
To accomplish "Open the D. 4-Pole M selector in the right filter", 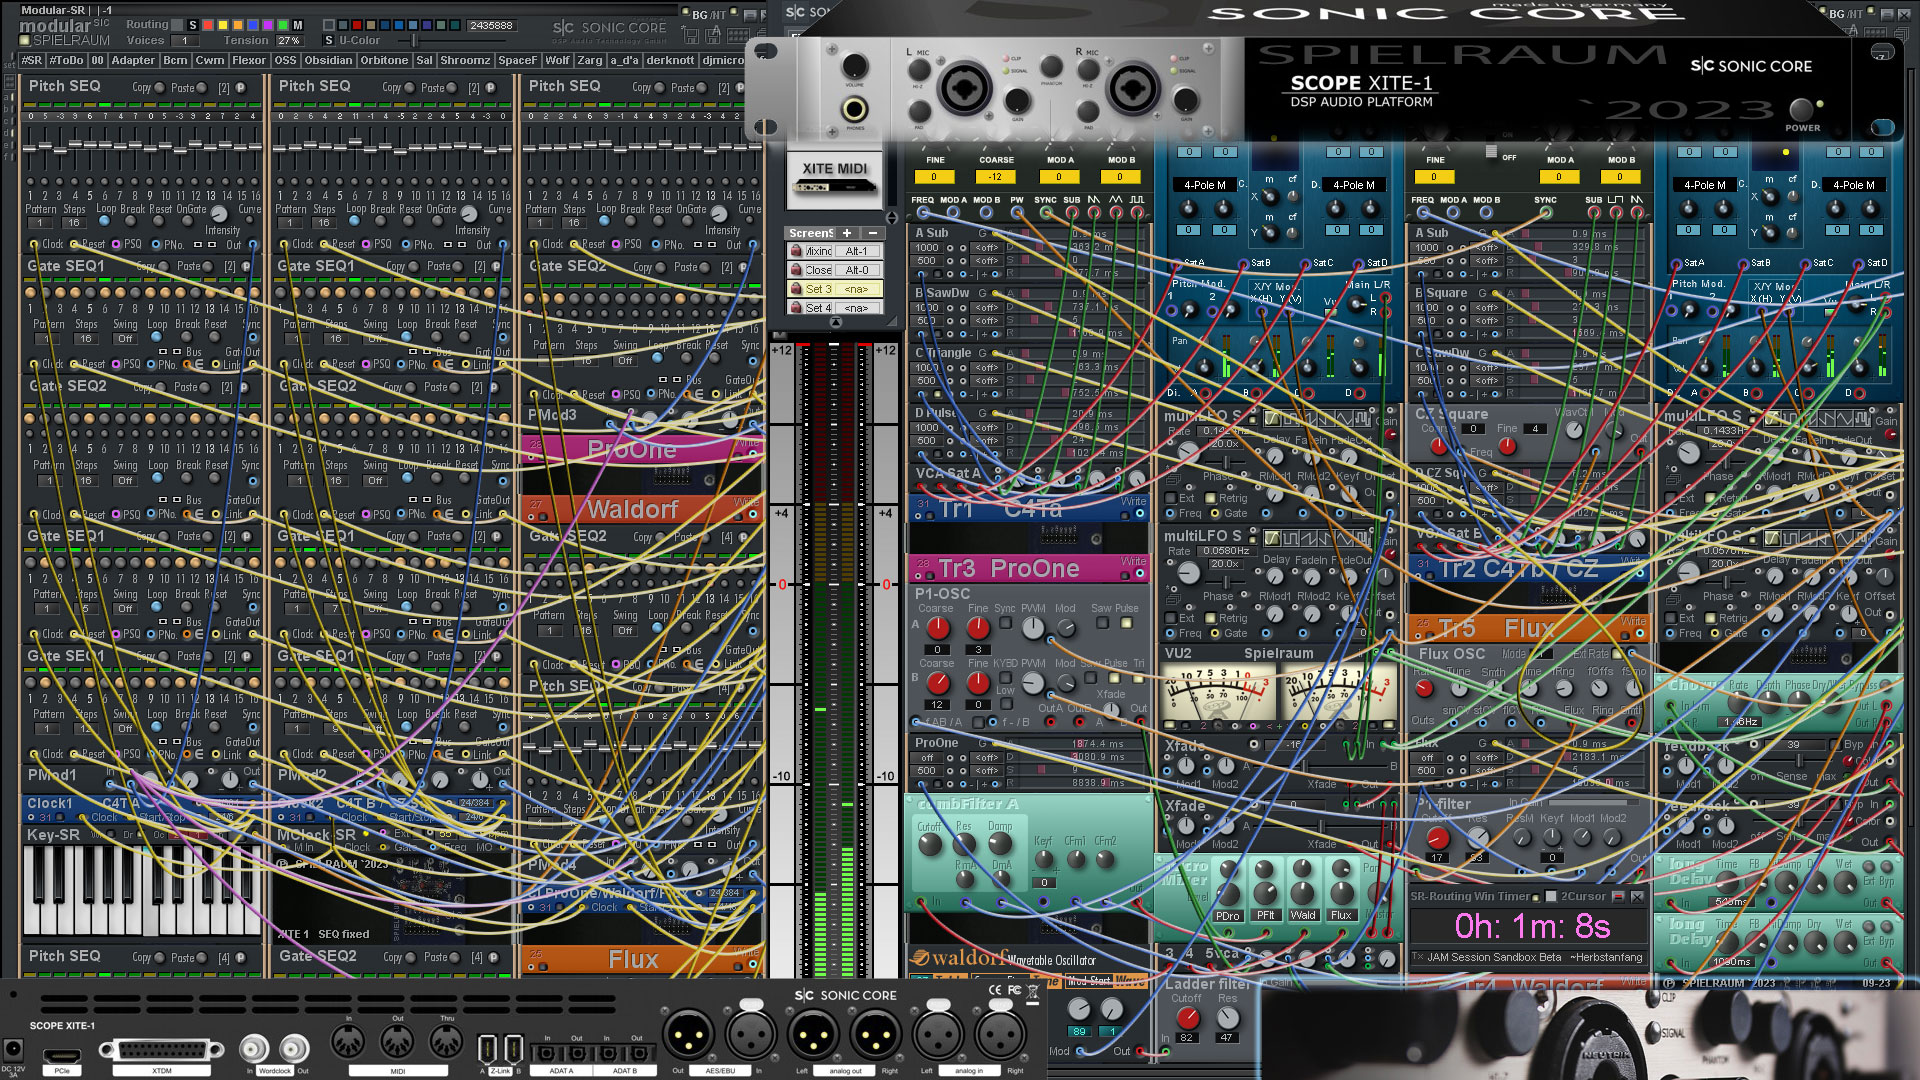I will tap(1853, 185).
